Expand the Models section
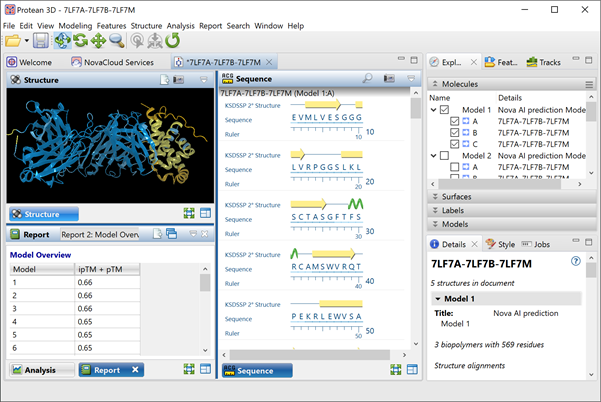 (x=435, y=224)
